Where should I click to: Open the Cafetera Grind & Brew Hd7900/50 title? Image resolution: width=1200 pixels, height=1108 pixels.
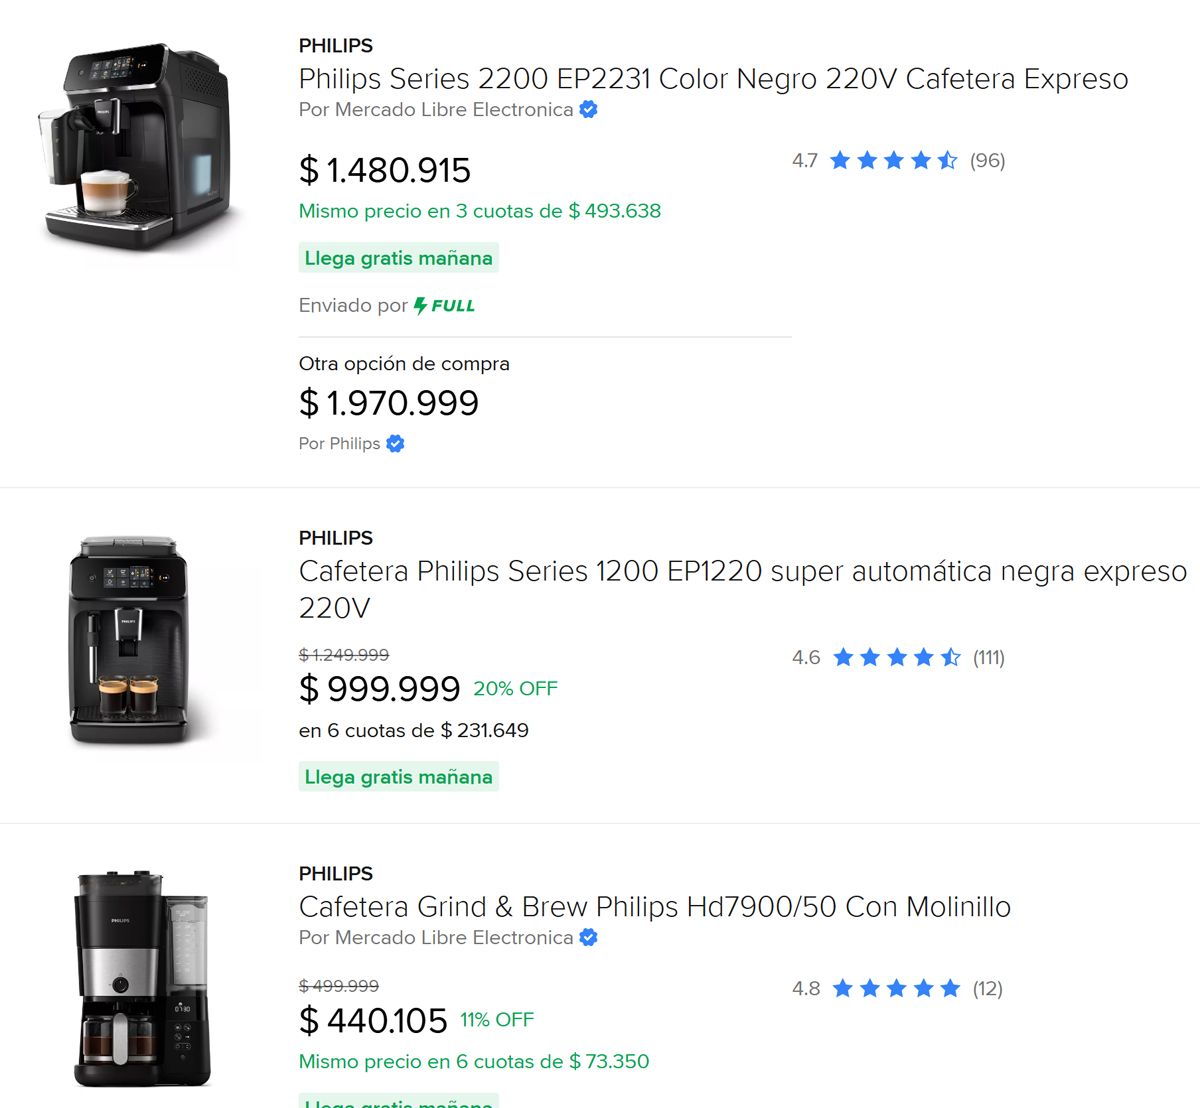(x=654, y=907)
